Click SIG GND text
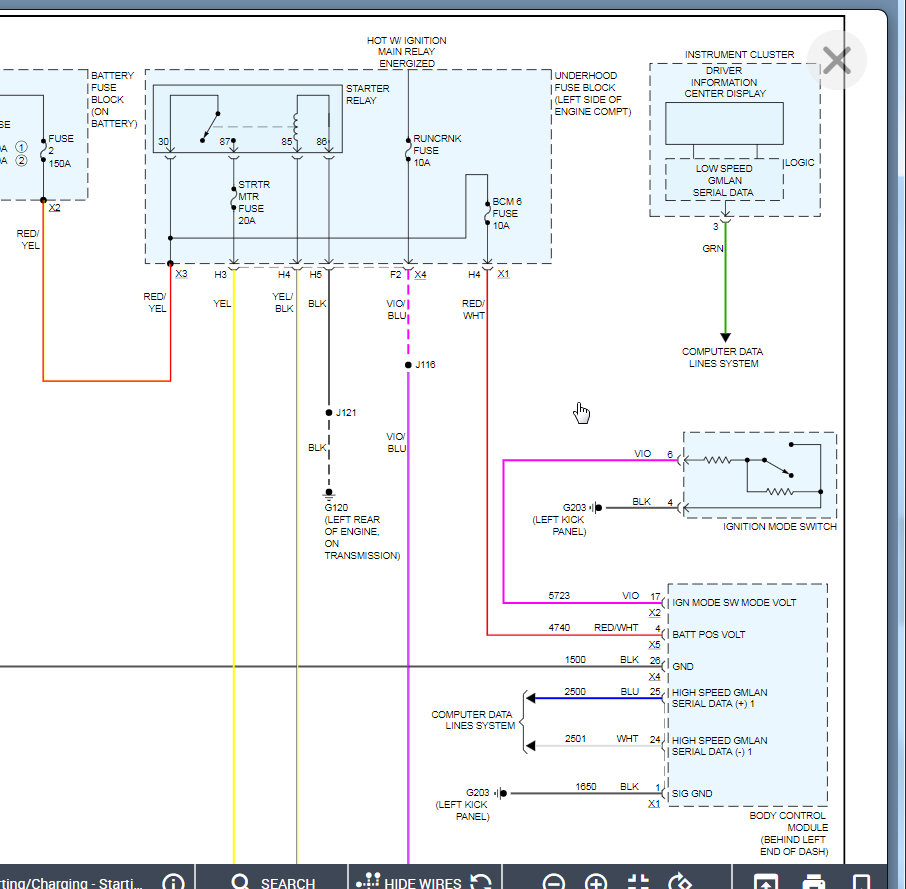906x889 pixels. pyautogui.click(x=692, y=793)
